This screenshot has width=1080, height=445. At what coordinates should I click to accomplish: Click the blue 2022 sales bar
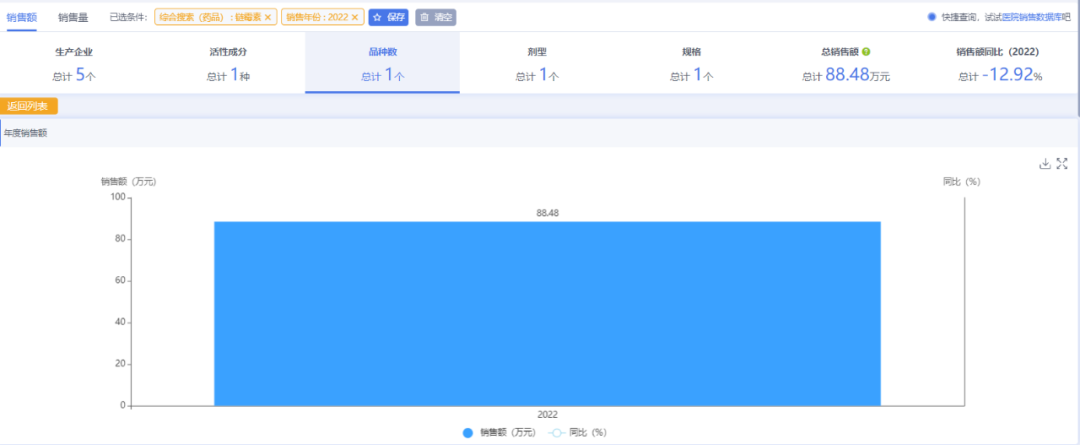coord(547,313)
